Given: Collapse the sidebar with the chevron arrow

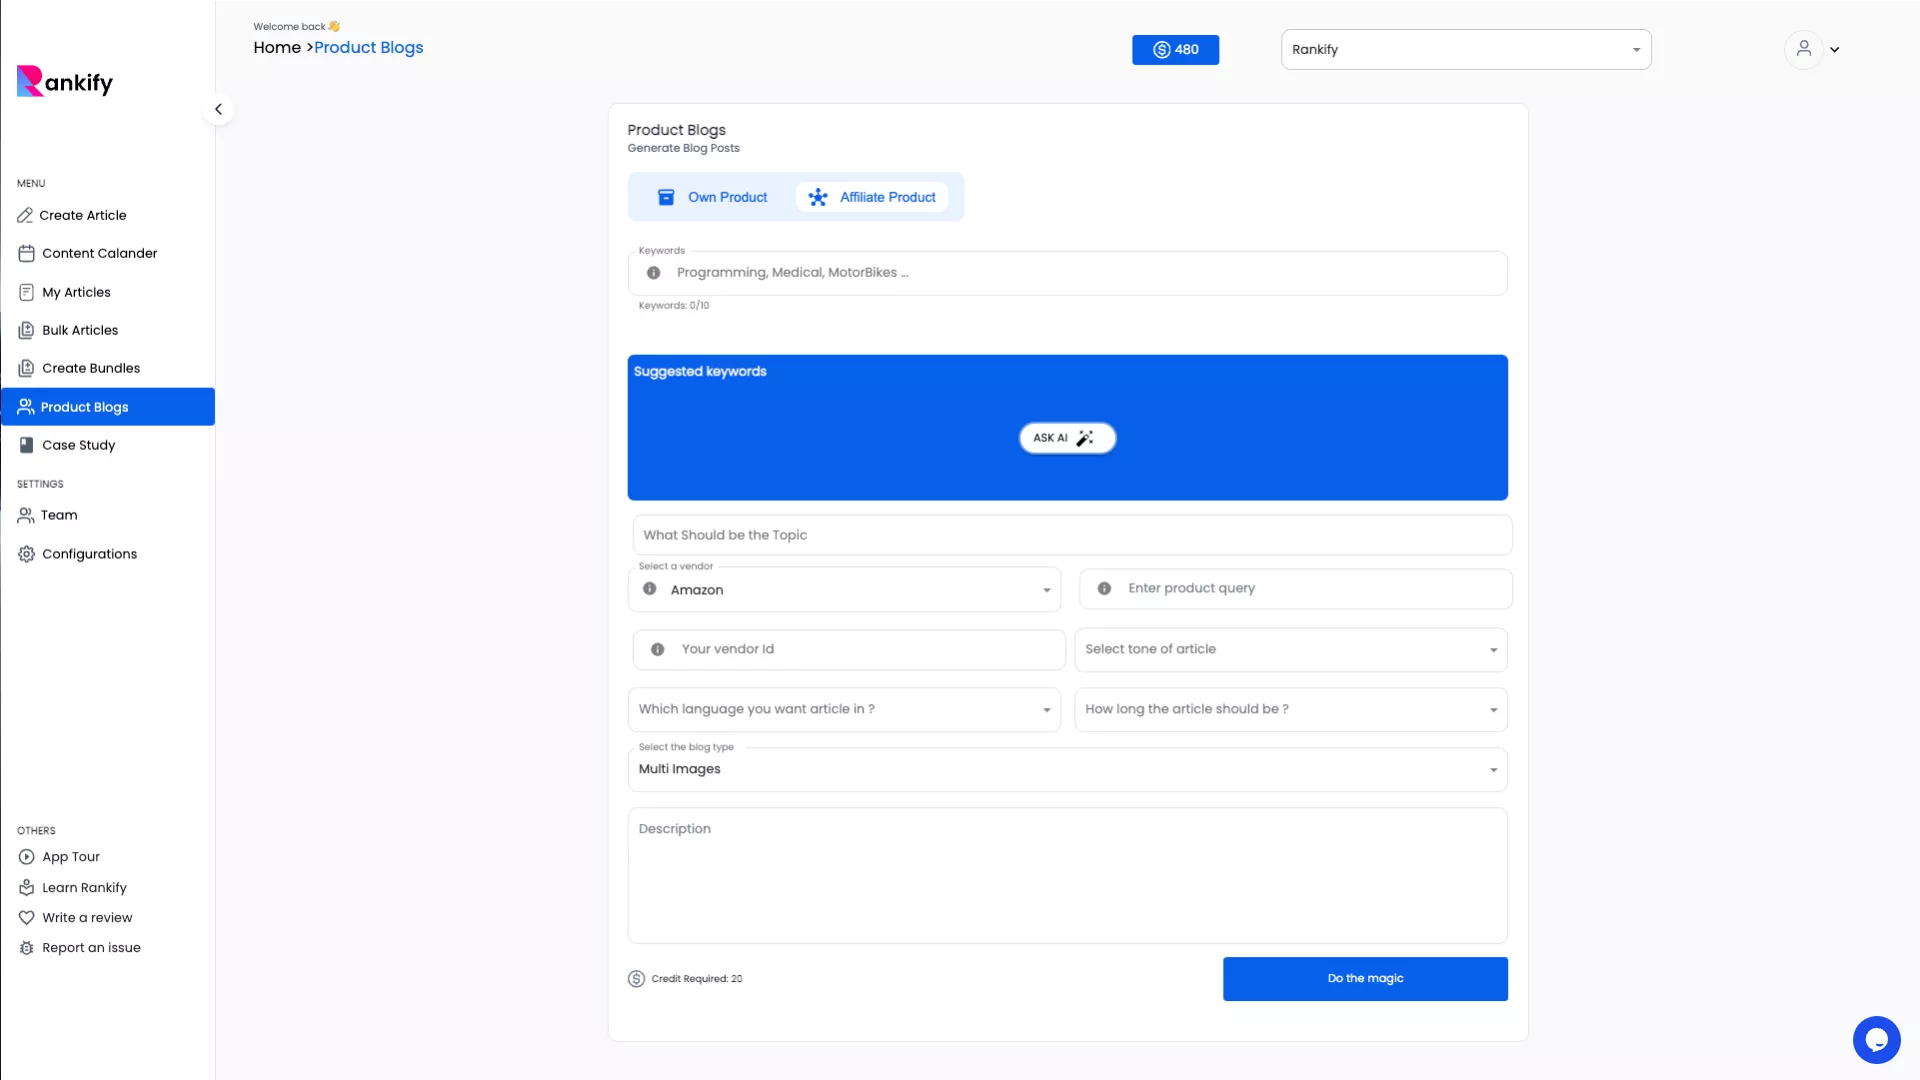Looking at the screenshot, I should [x=218, y=109].
